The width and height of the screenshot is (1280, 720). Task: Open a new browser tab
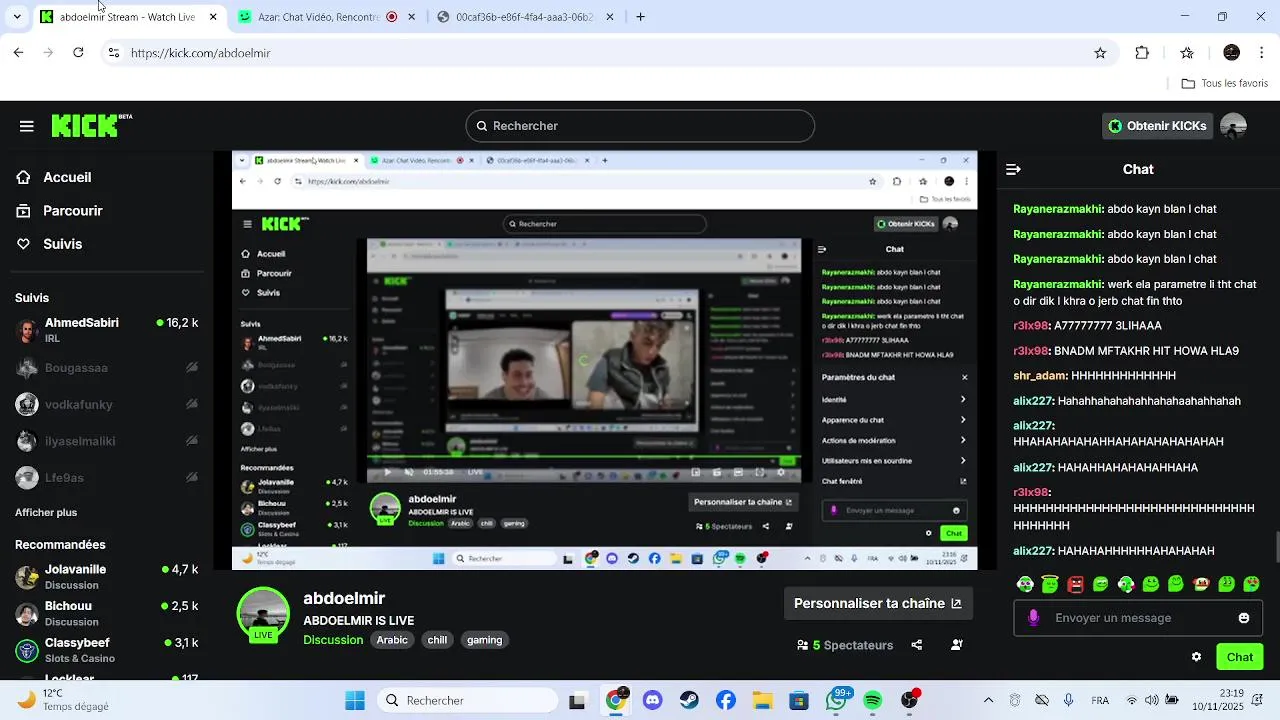[640, 17]
